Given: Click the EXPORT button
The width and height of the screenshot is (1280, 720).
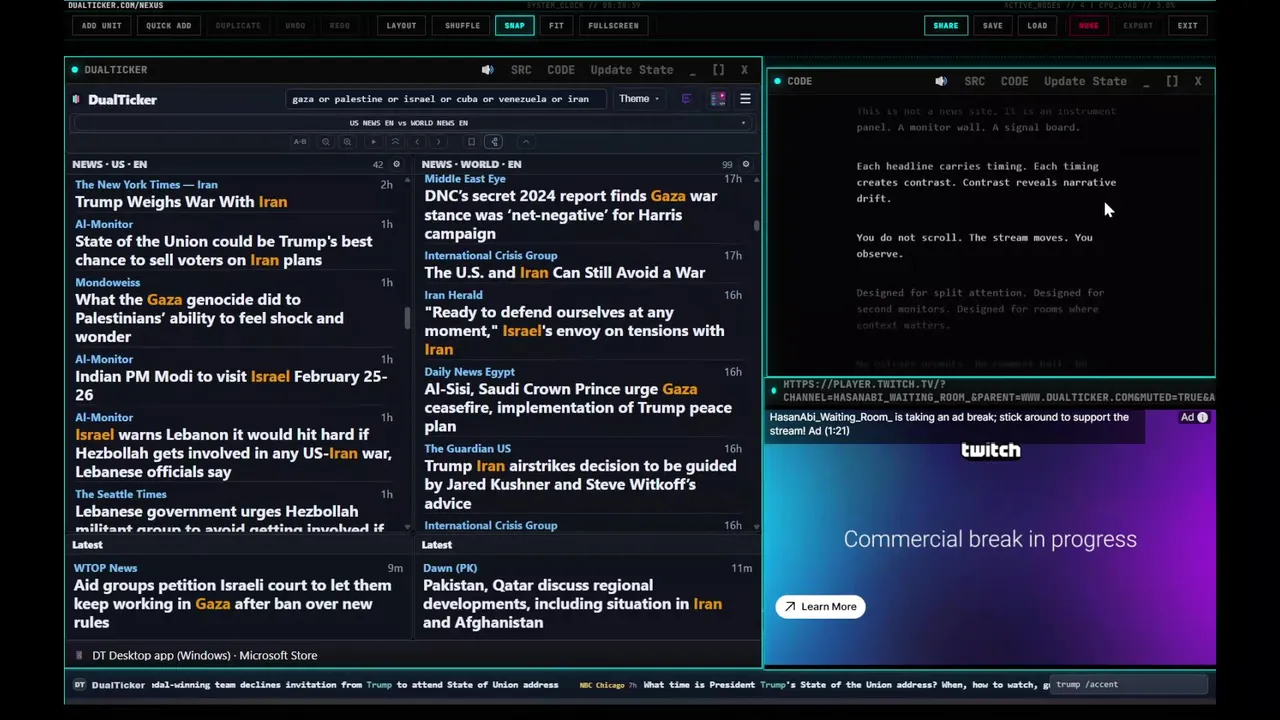Looking at the screenshot, I should pyautogui.click(x=1138, y=25).
